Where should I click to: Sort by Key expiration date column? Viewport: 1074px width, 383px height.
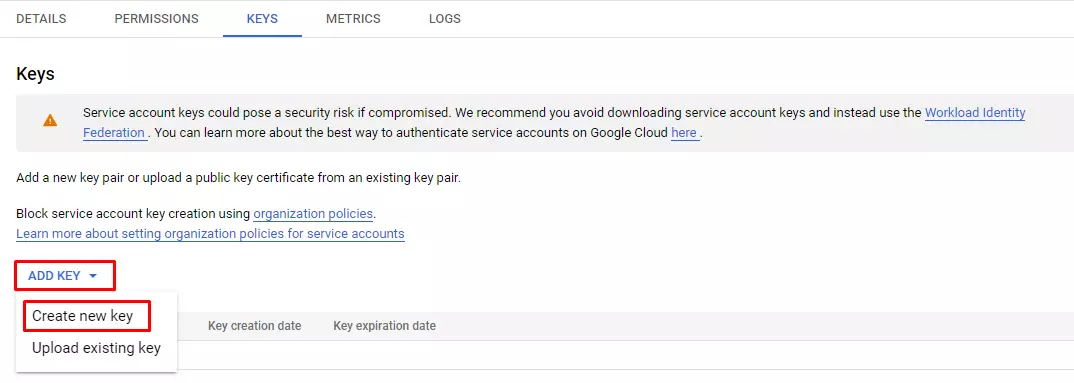click(384, 325)
